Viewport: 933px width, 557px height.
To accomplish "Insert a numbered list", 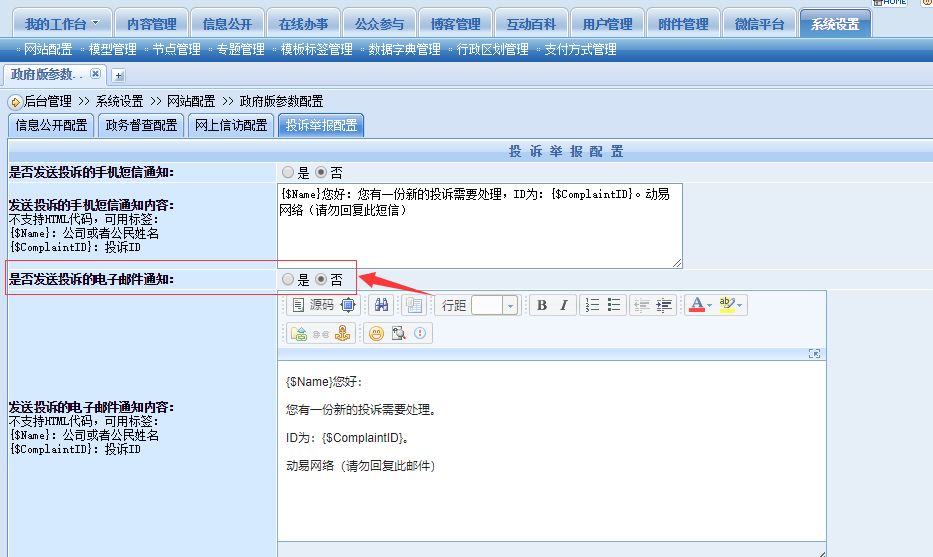I will pos(592,305).
